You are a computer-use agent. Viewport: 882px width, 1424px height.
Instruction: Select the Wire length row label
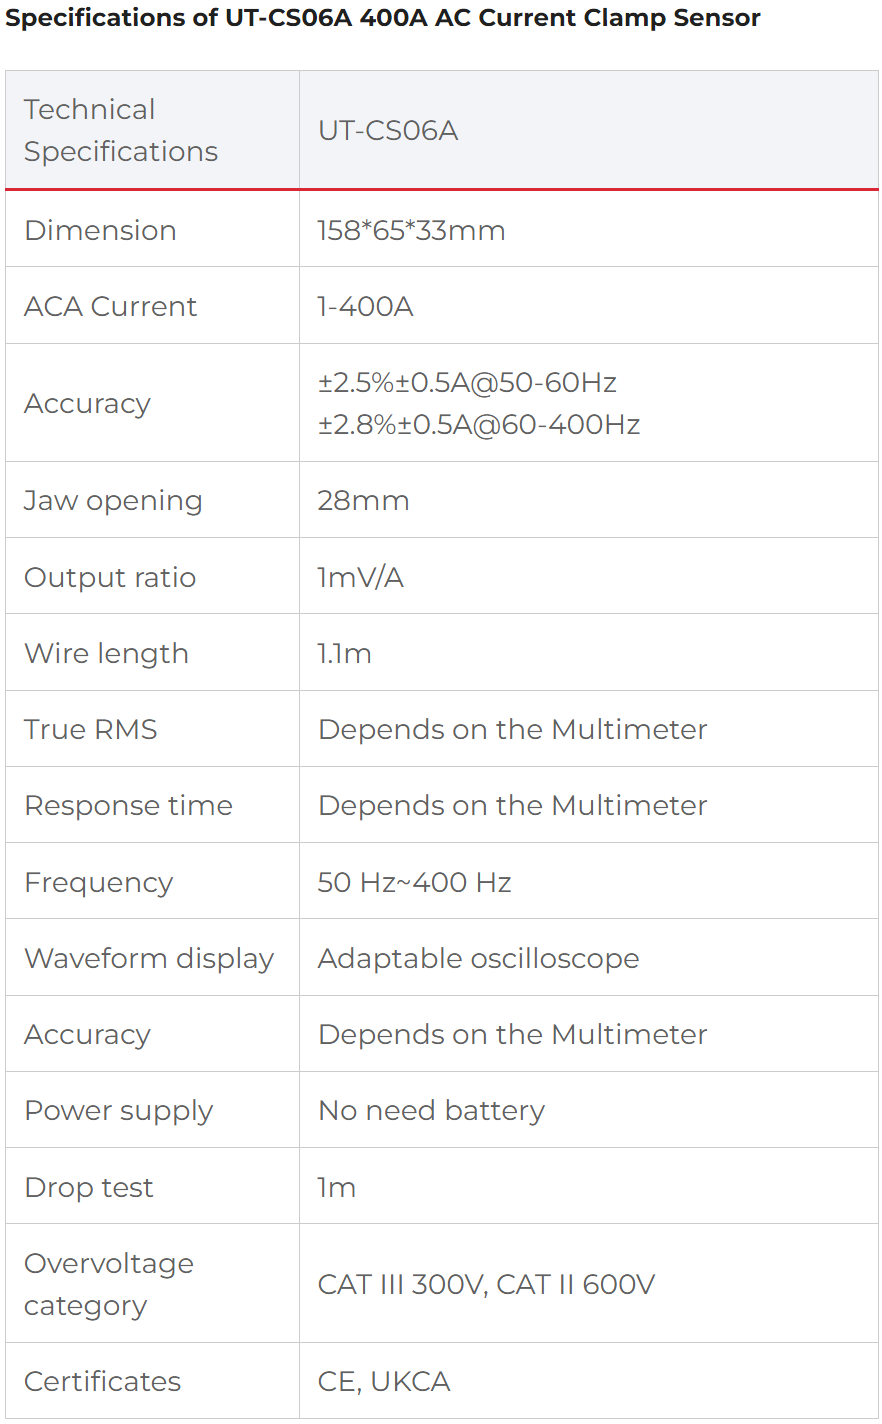pos(106,653)
